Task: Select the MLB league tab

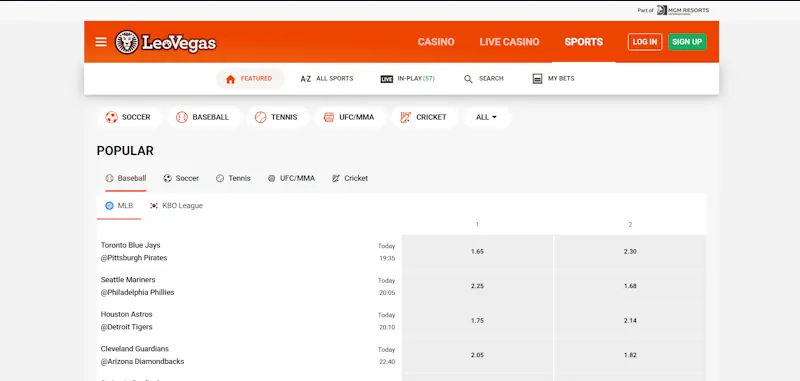Action: (119, 206)
